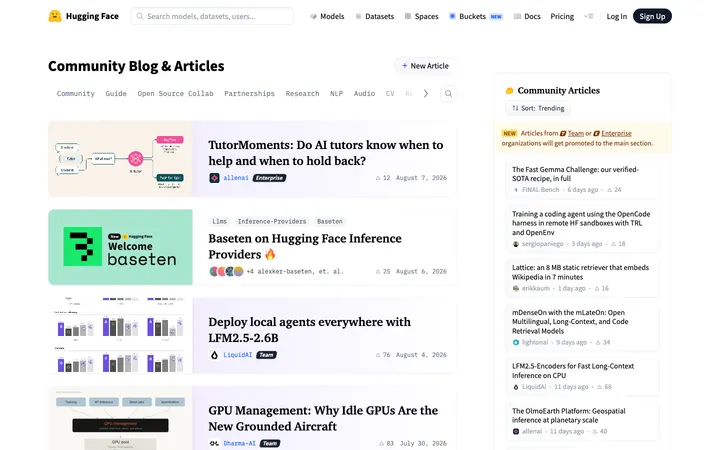Click the LiquidAI avatar in sidebar list
The width and height of the screenshot is (720, 450).
(x=516, y=387)
